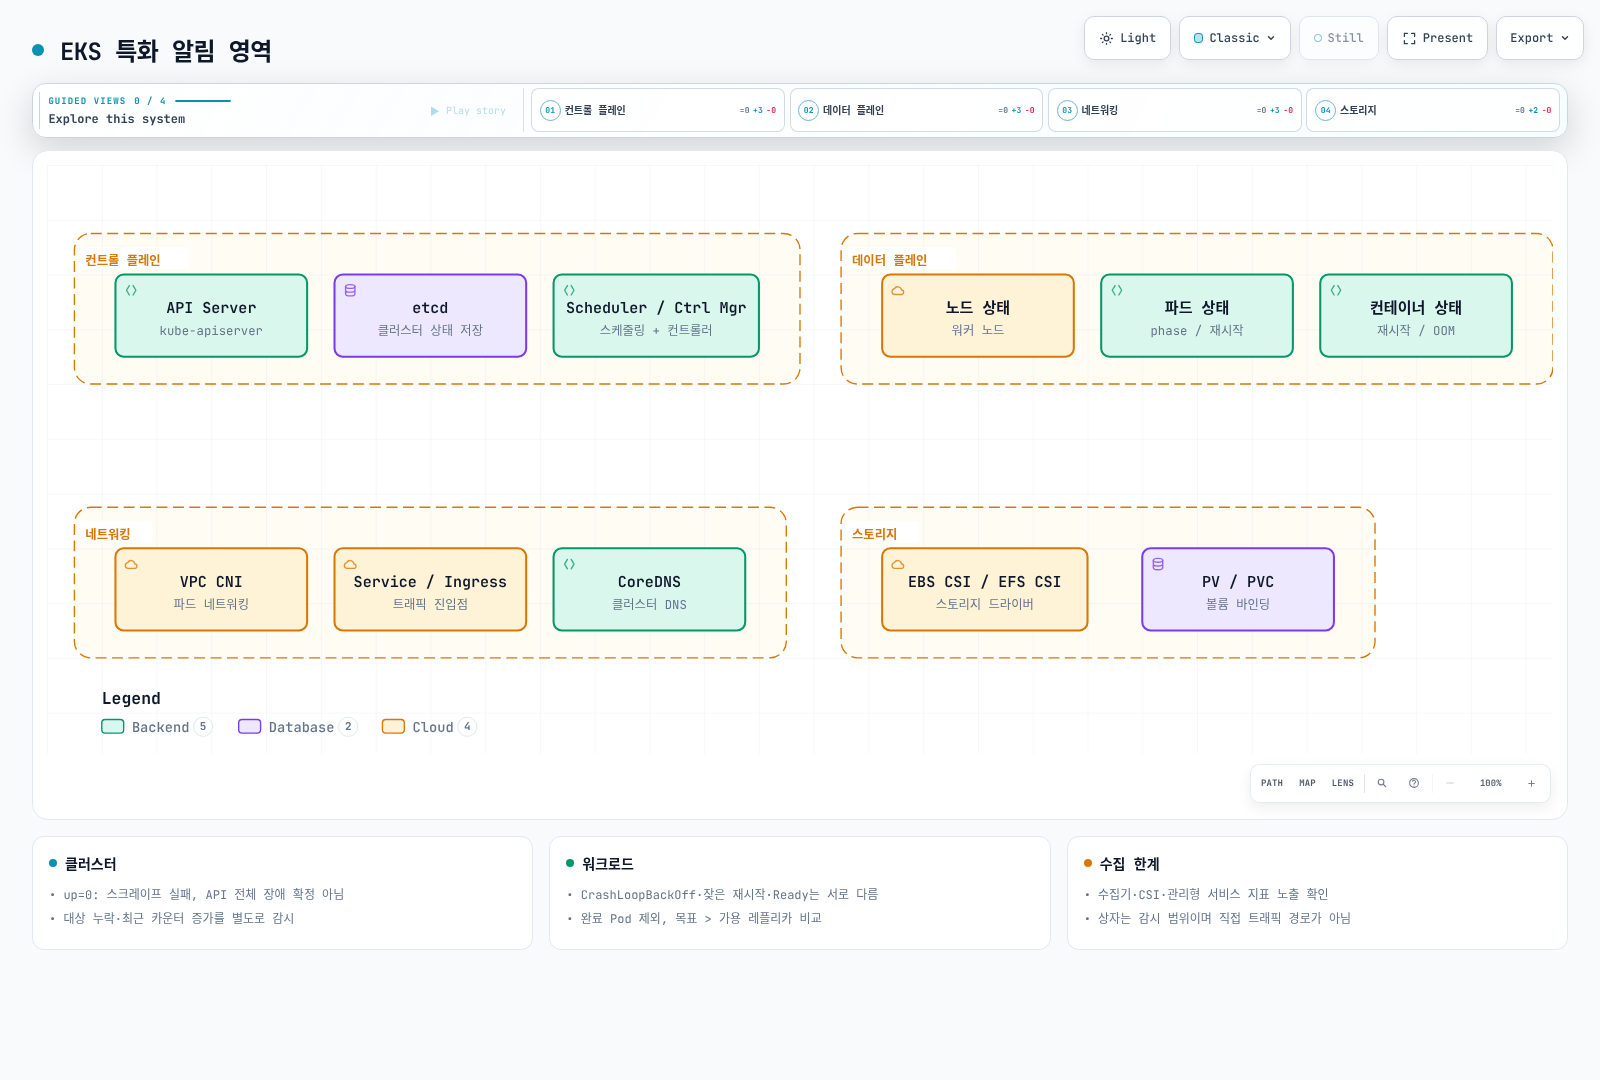The image size is (1600, 1080).
Task: Toggle MAP mode in bottom toolbar
Action: (x=1307, y=783)
